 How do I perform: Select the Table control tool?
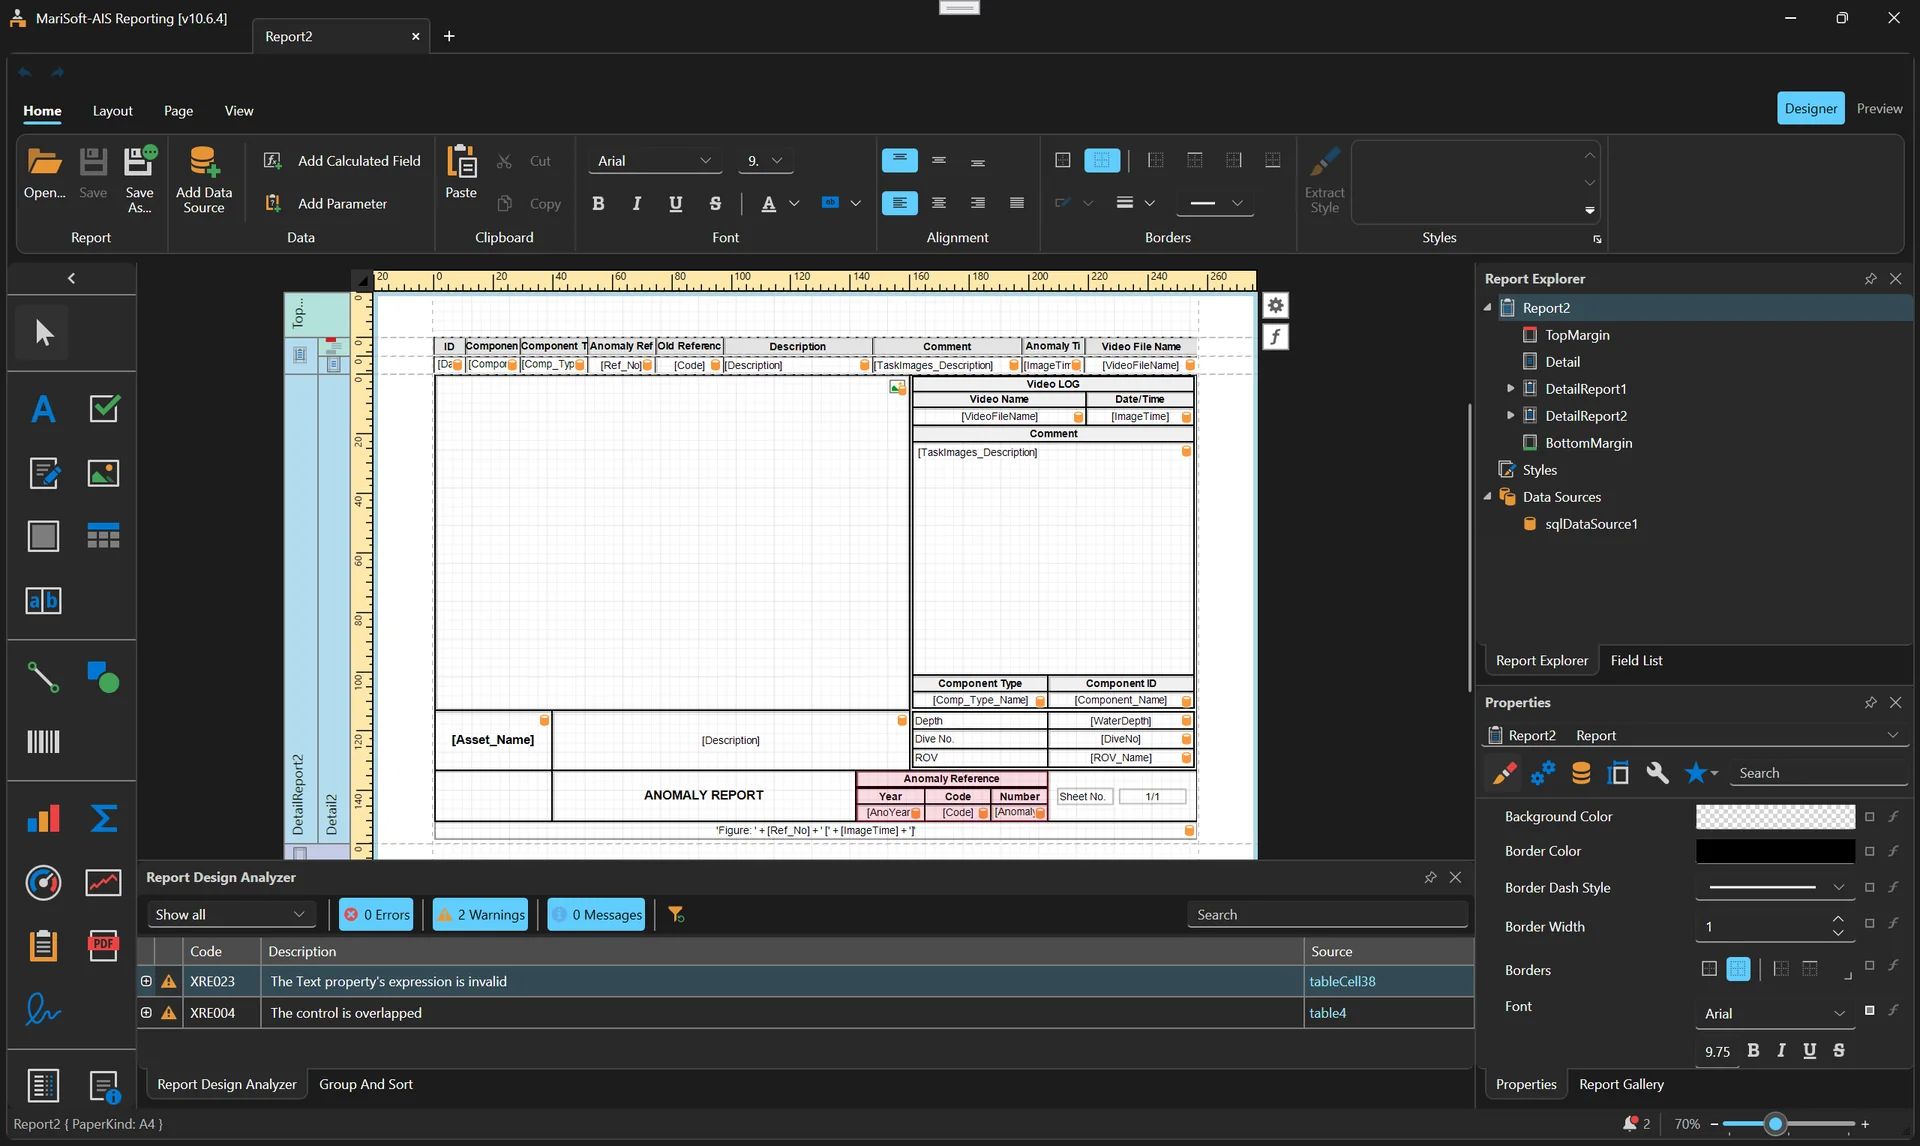tap(103, 536)
